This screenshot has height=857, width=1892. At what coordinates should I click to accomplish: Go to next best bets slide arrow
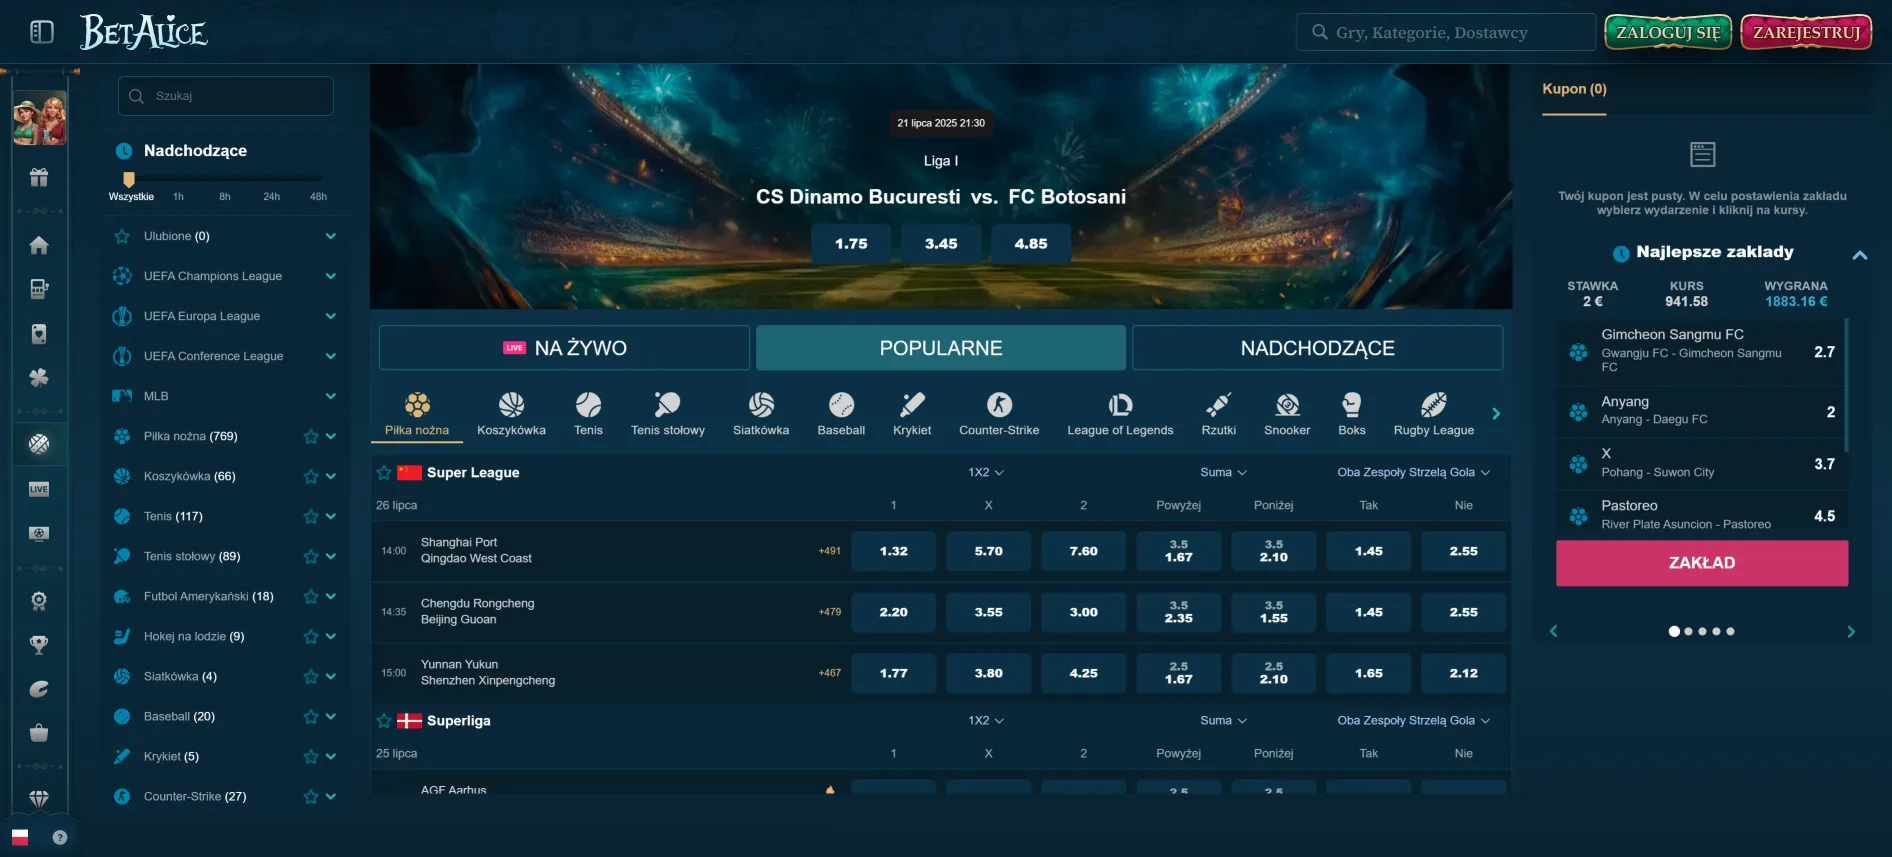point(1850,631)
